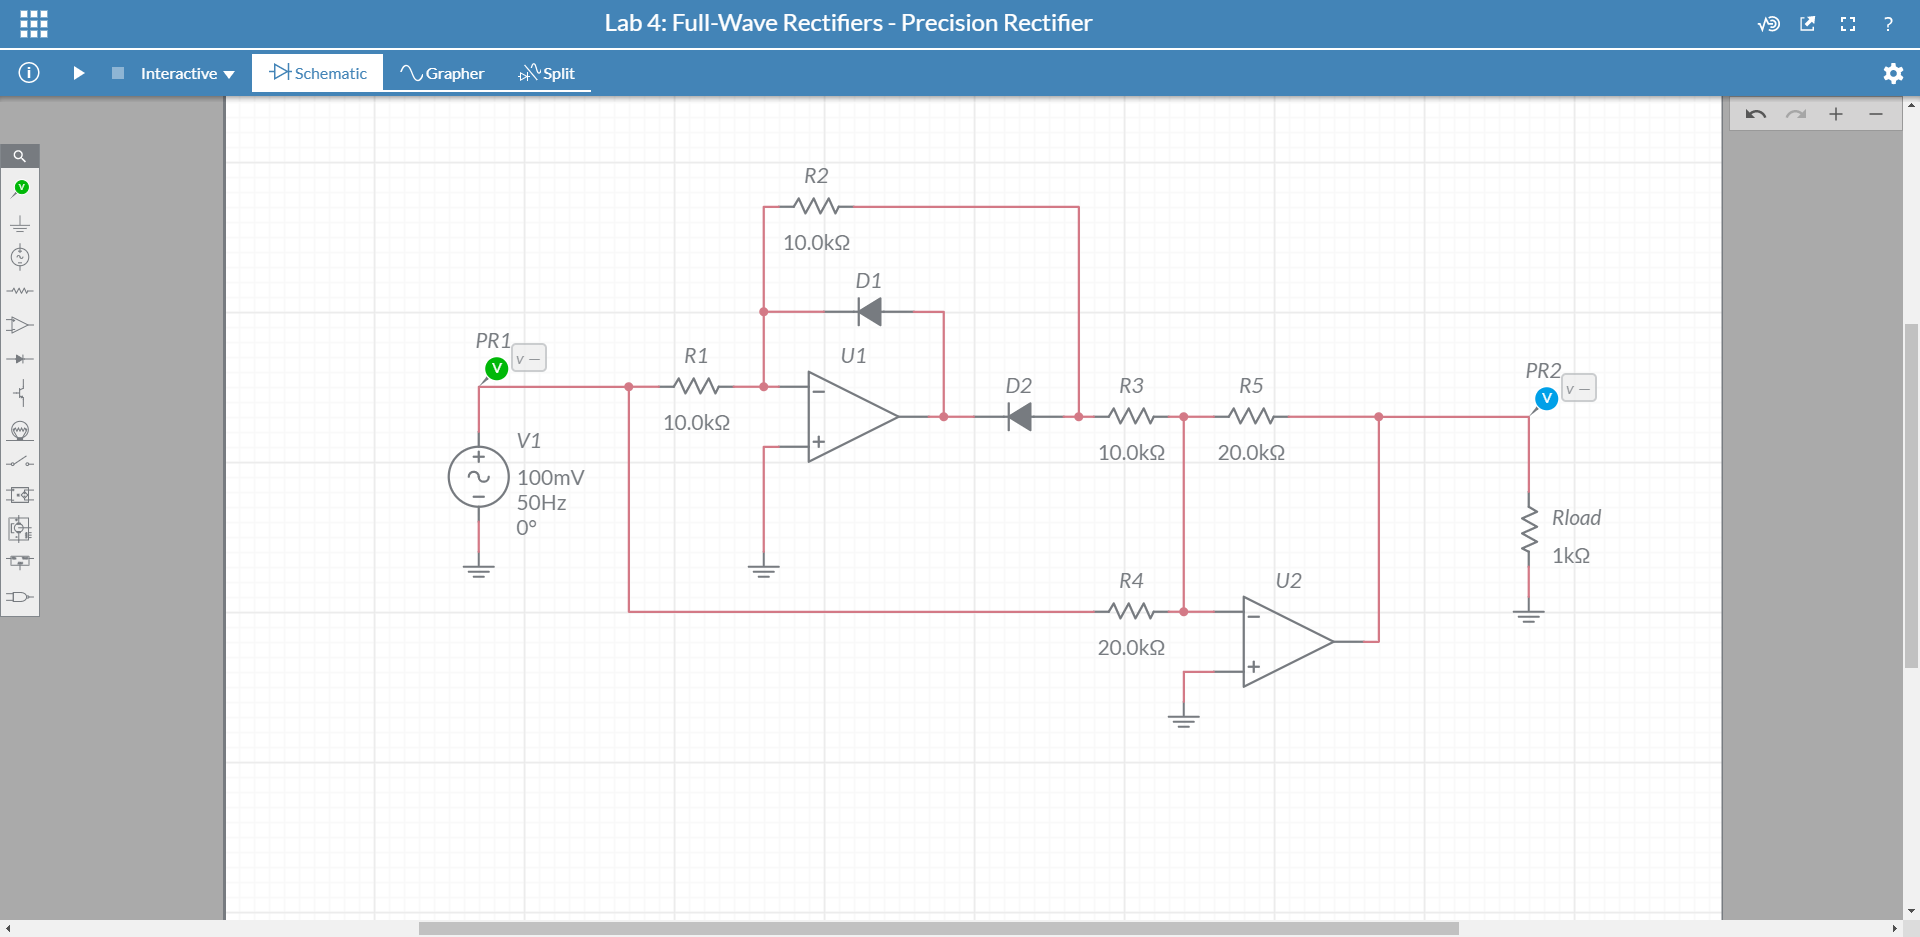Open the expression and measurement icon in header

click(x=1769, y=24)
